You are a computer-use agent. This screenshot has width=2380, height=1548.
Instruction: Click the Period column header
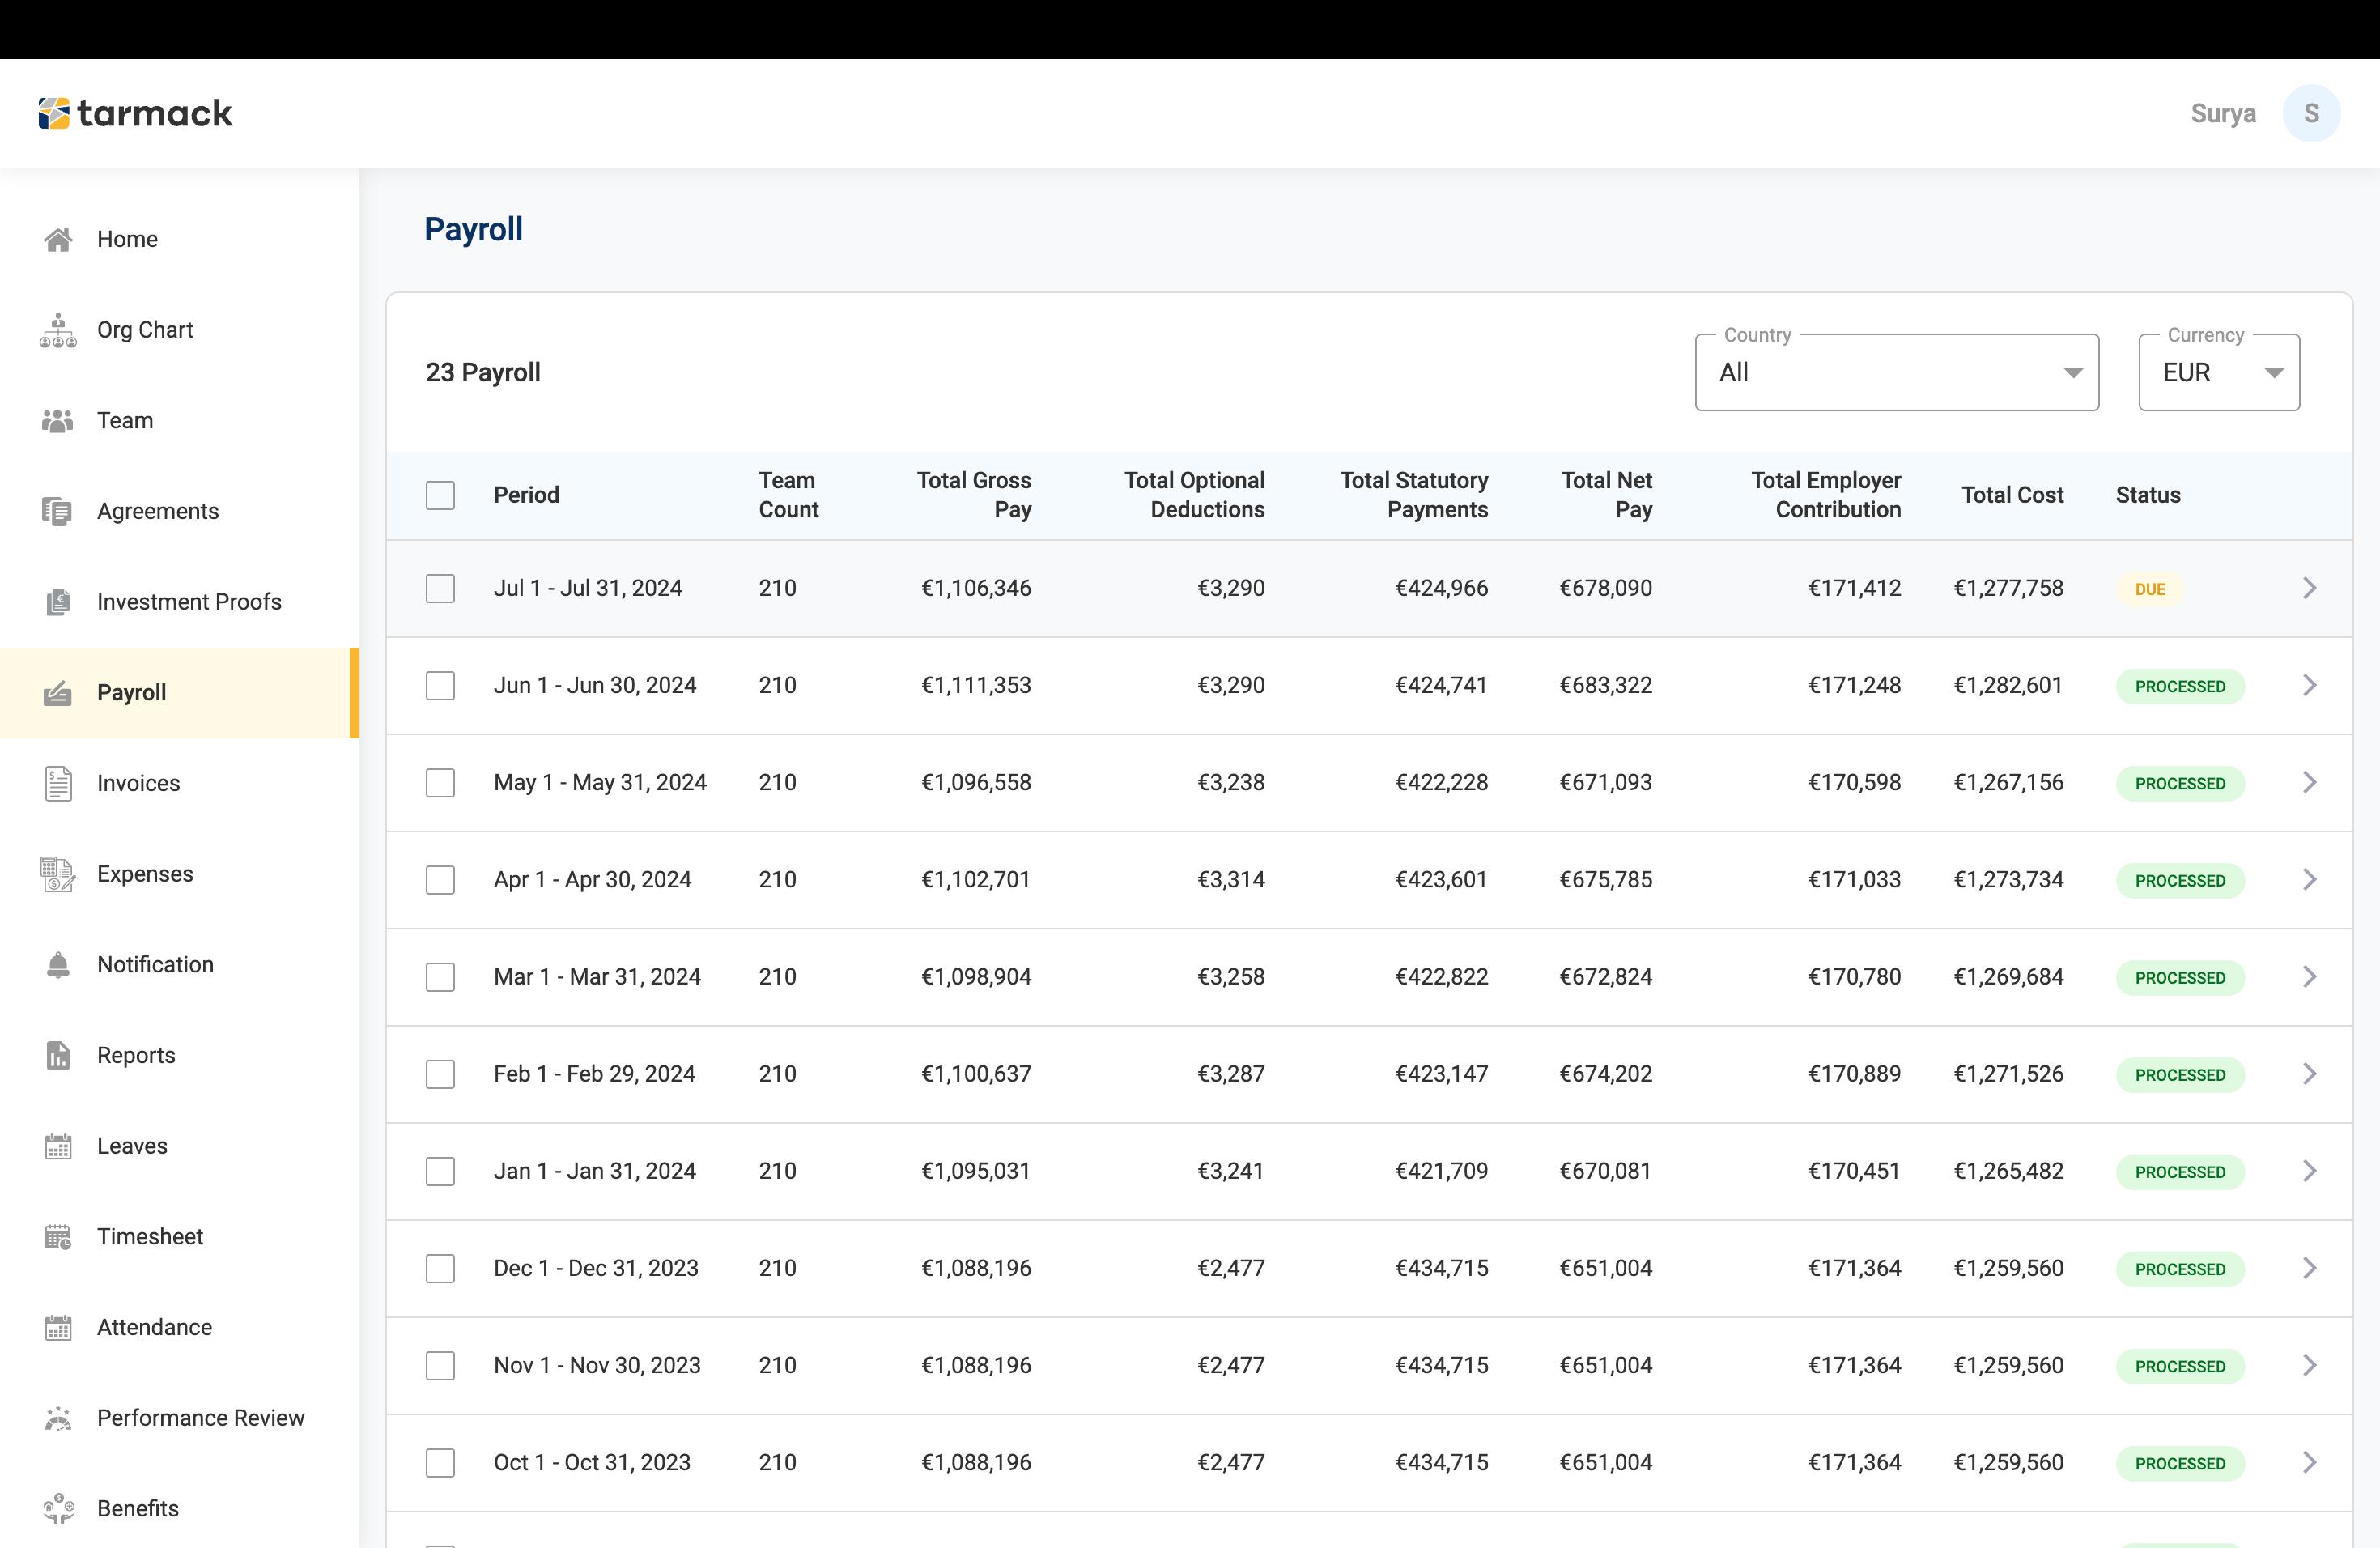click(526, 495)
